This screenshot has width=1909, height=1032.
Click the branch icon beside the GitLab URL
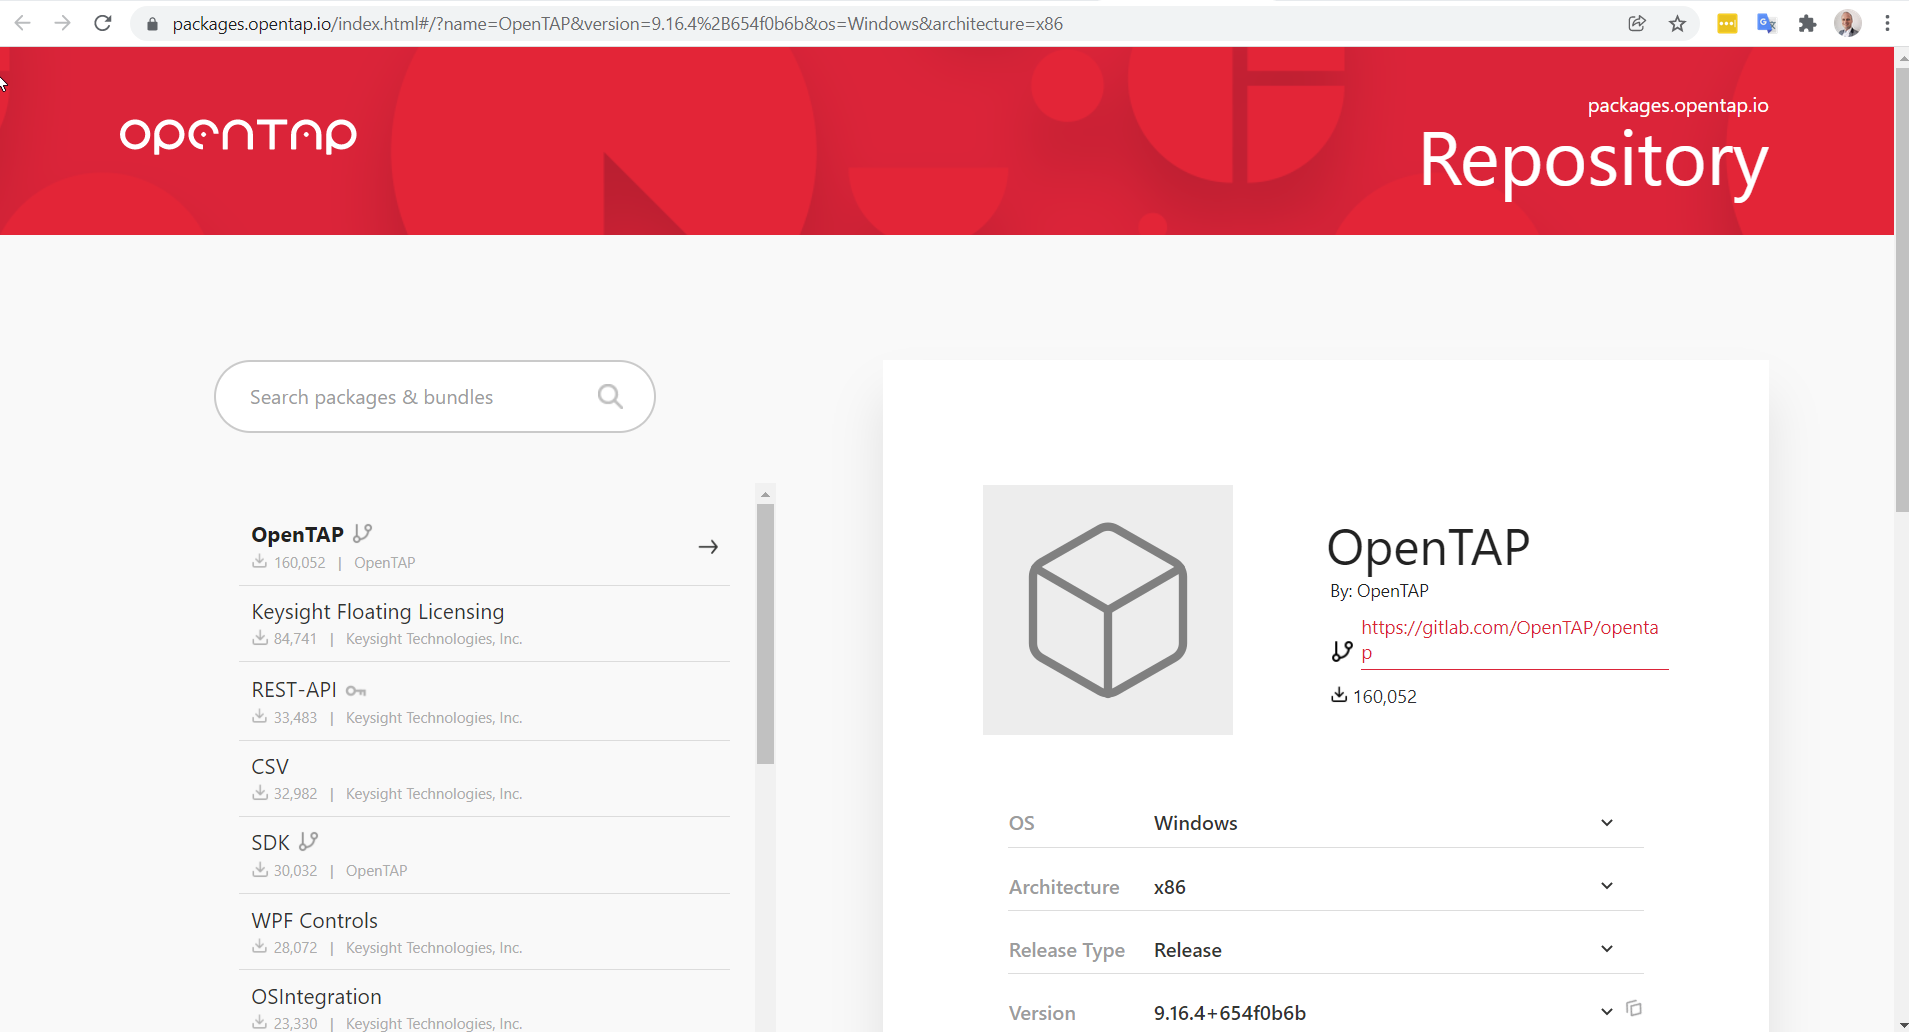[x=1341, y=650]
